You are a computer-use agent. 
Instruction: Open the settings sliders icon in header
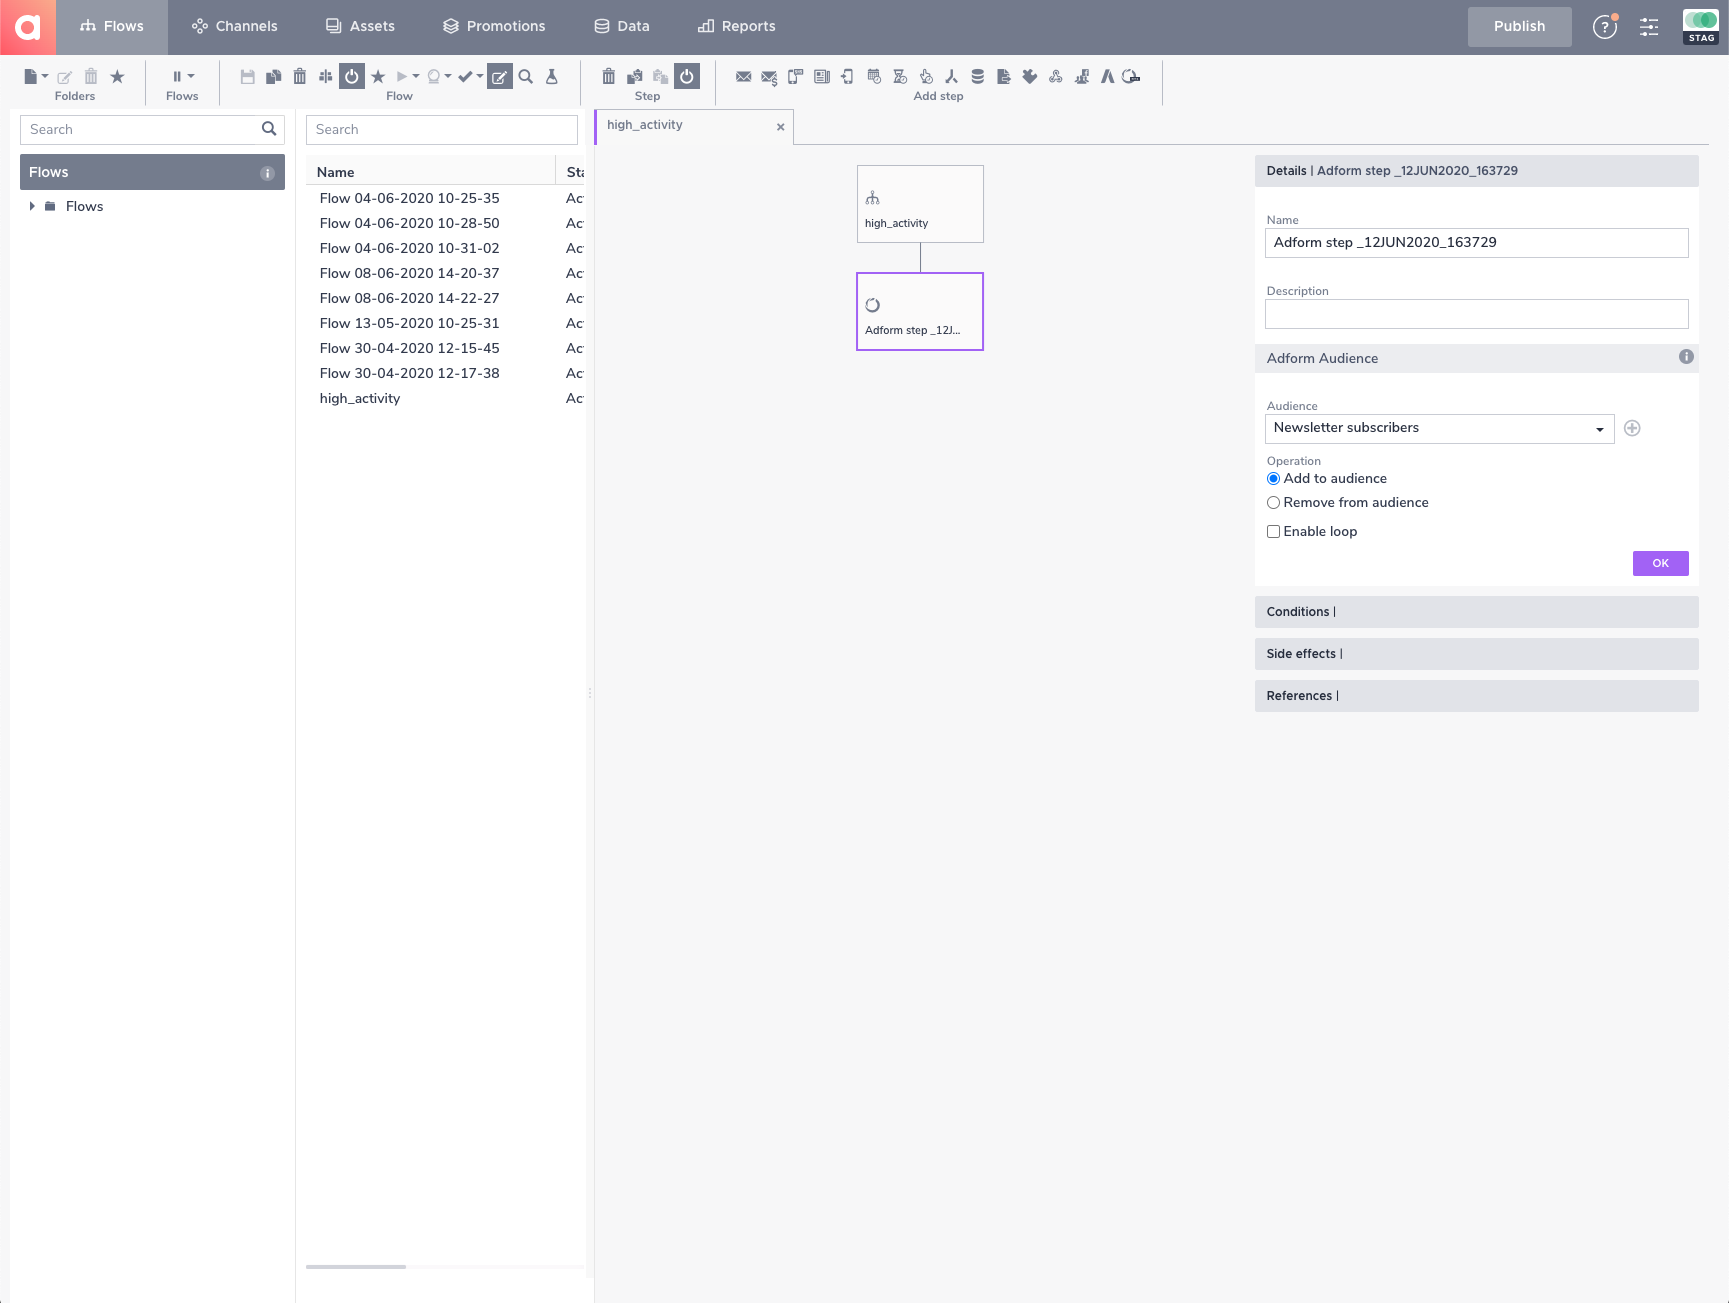(x=1649, y=27)
